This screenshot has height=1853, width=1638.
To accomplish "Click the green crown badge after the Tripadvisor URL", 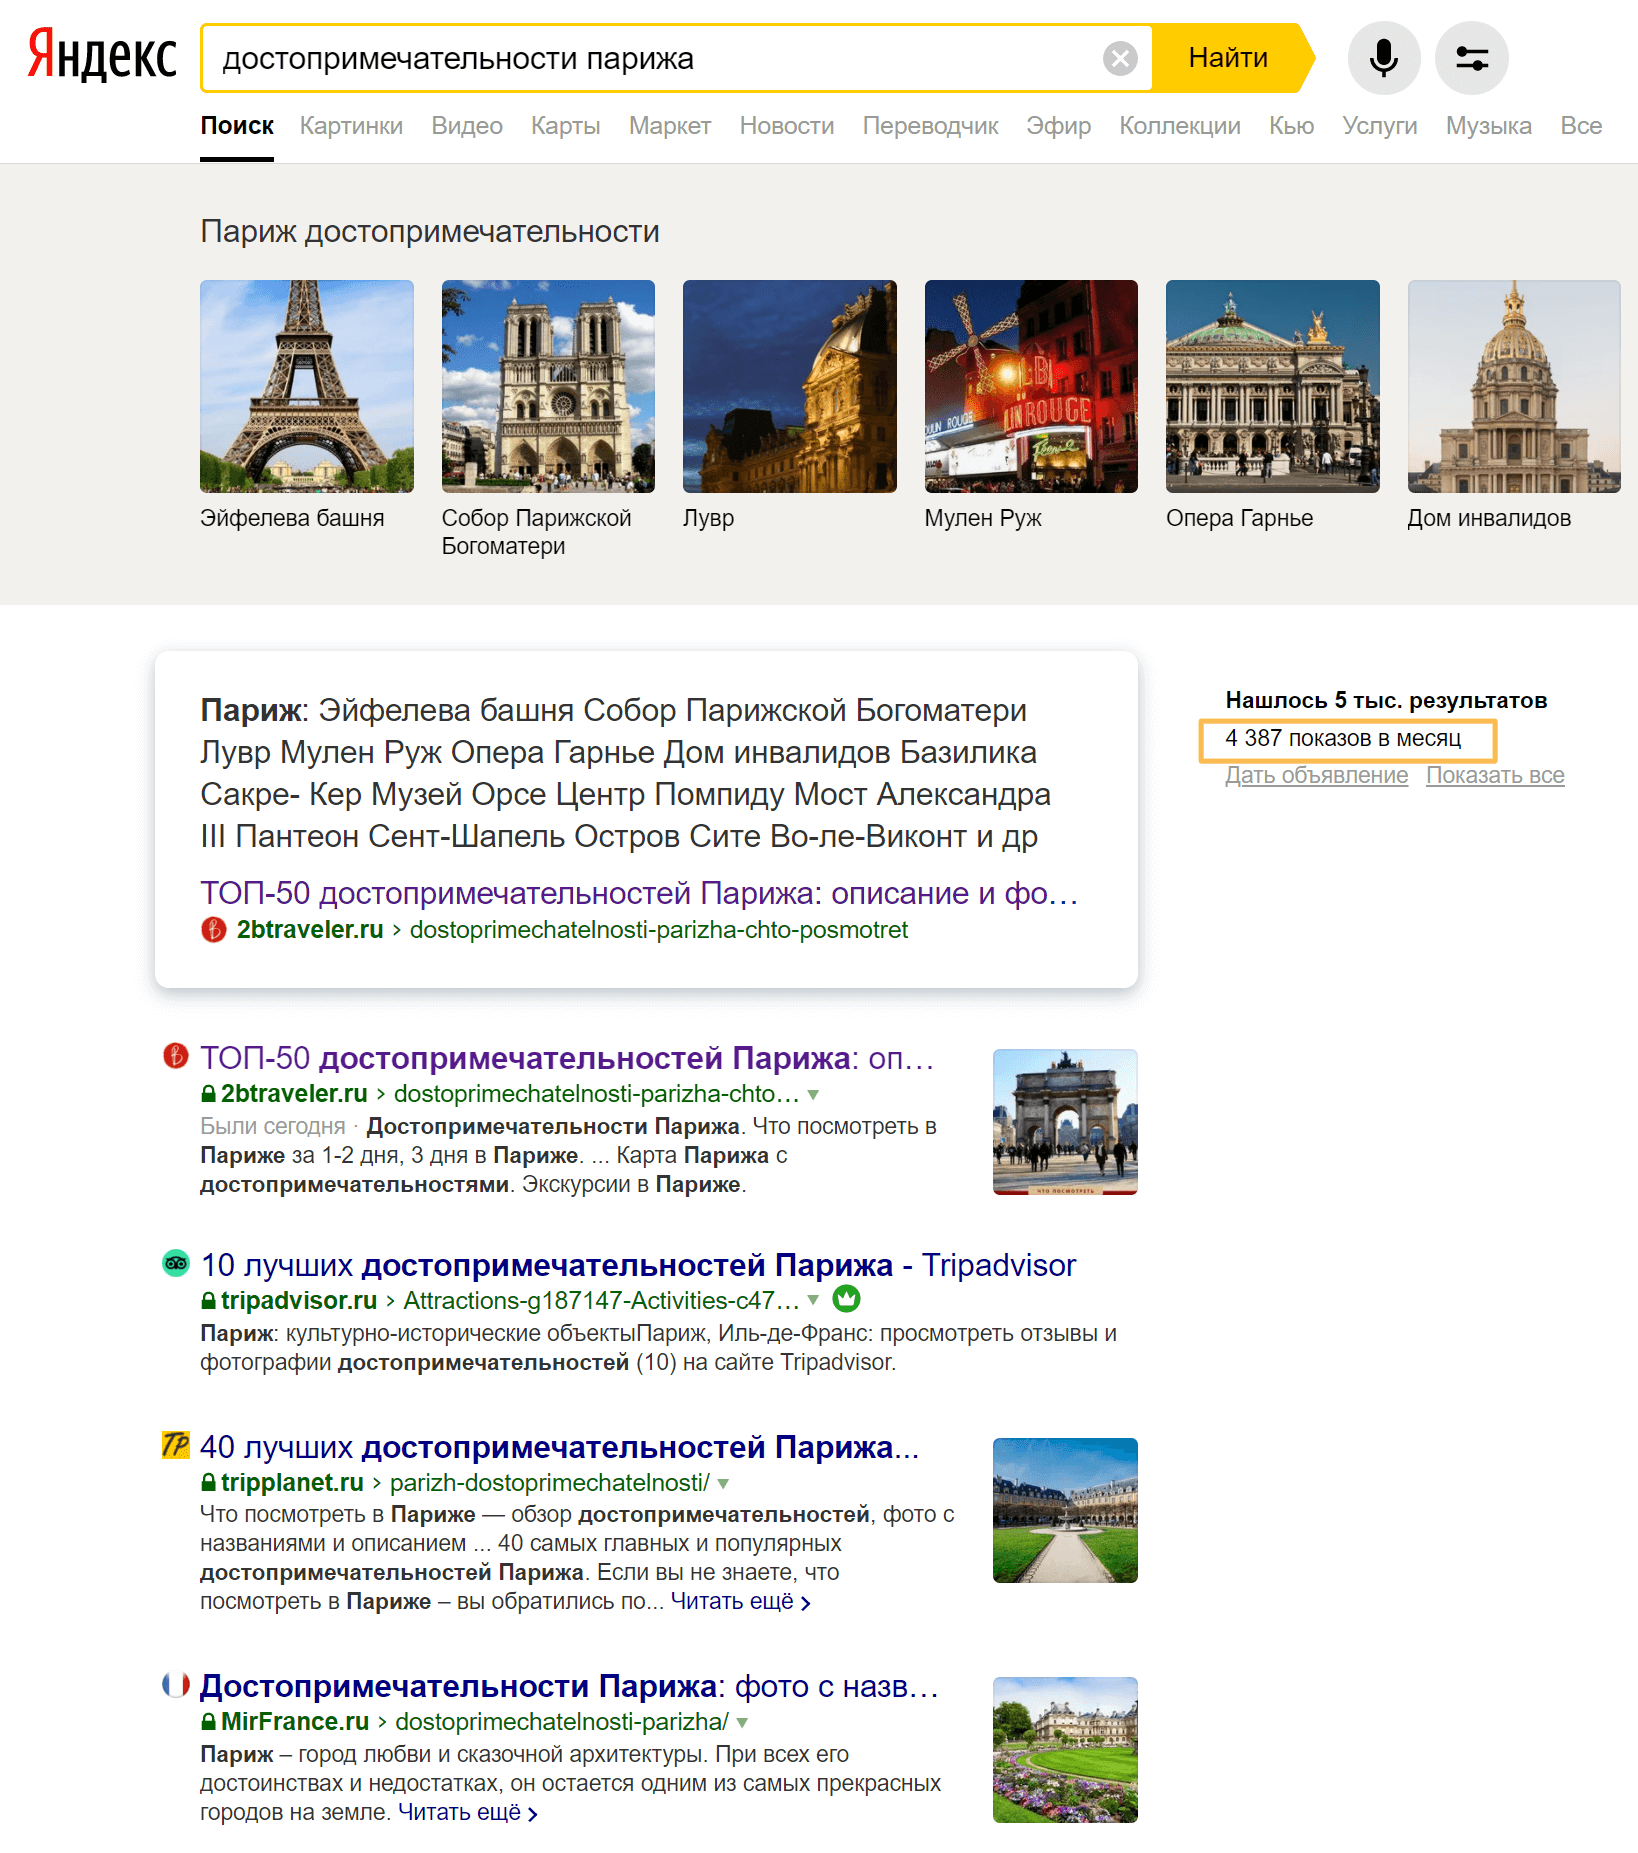I will 846,1299.
